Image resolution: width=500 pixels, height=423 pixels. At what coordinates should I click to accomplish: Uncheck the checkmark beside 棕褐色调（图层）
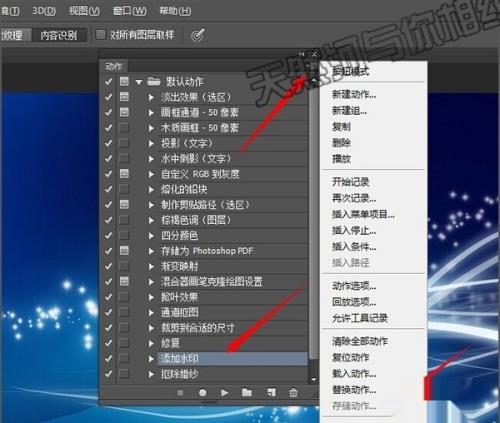point(108,220)
